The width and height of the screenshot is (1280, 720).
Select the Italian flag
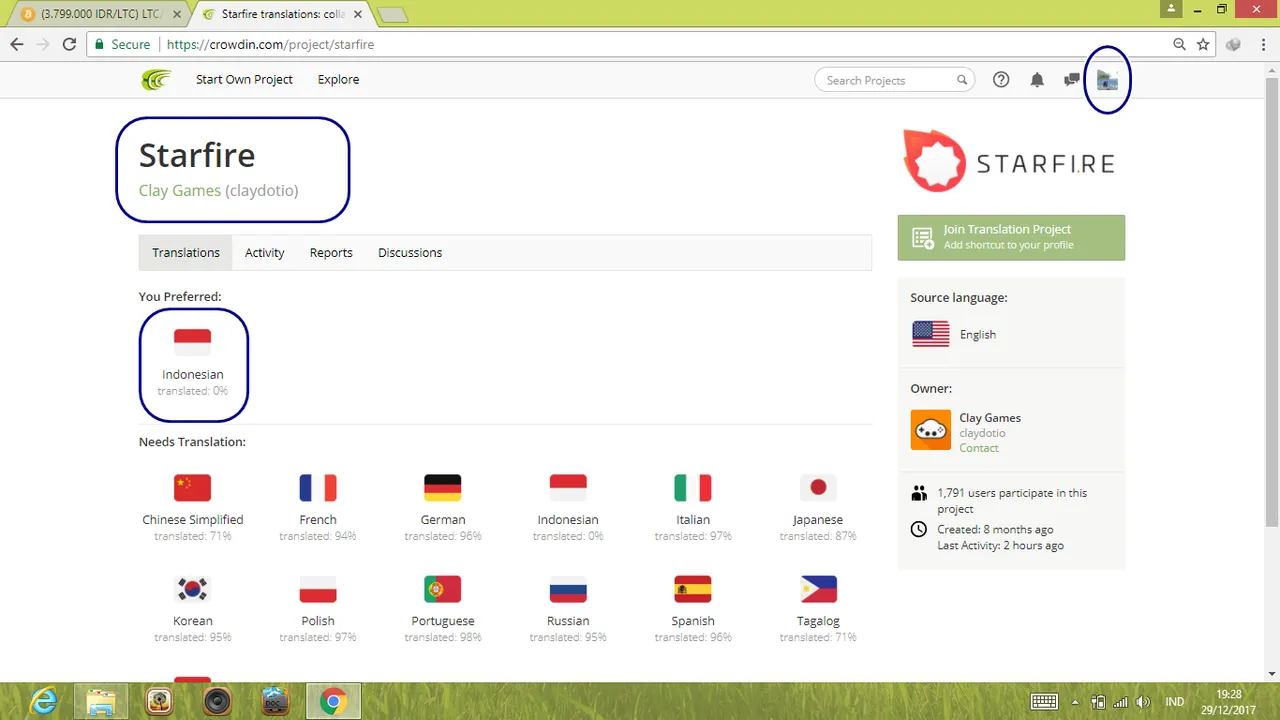pyautogui.click(x=693, y=487)
